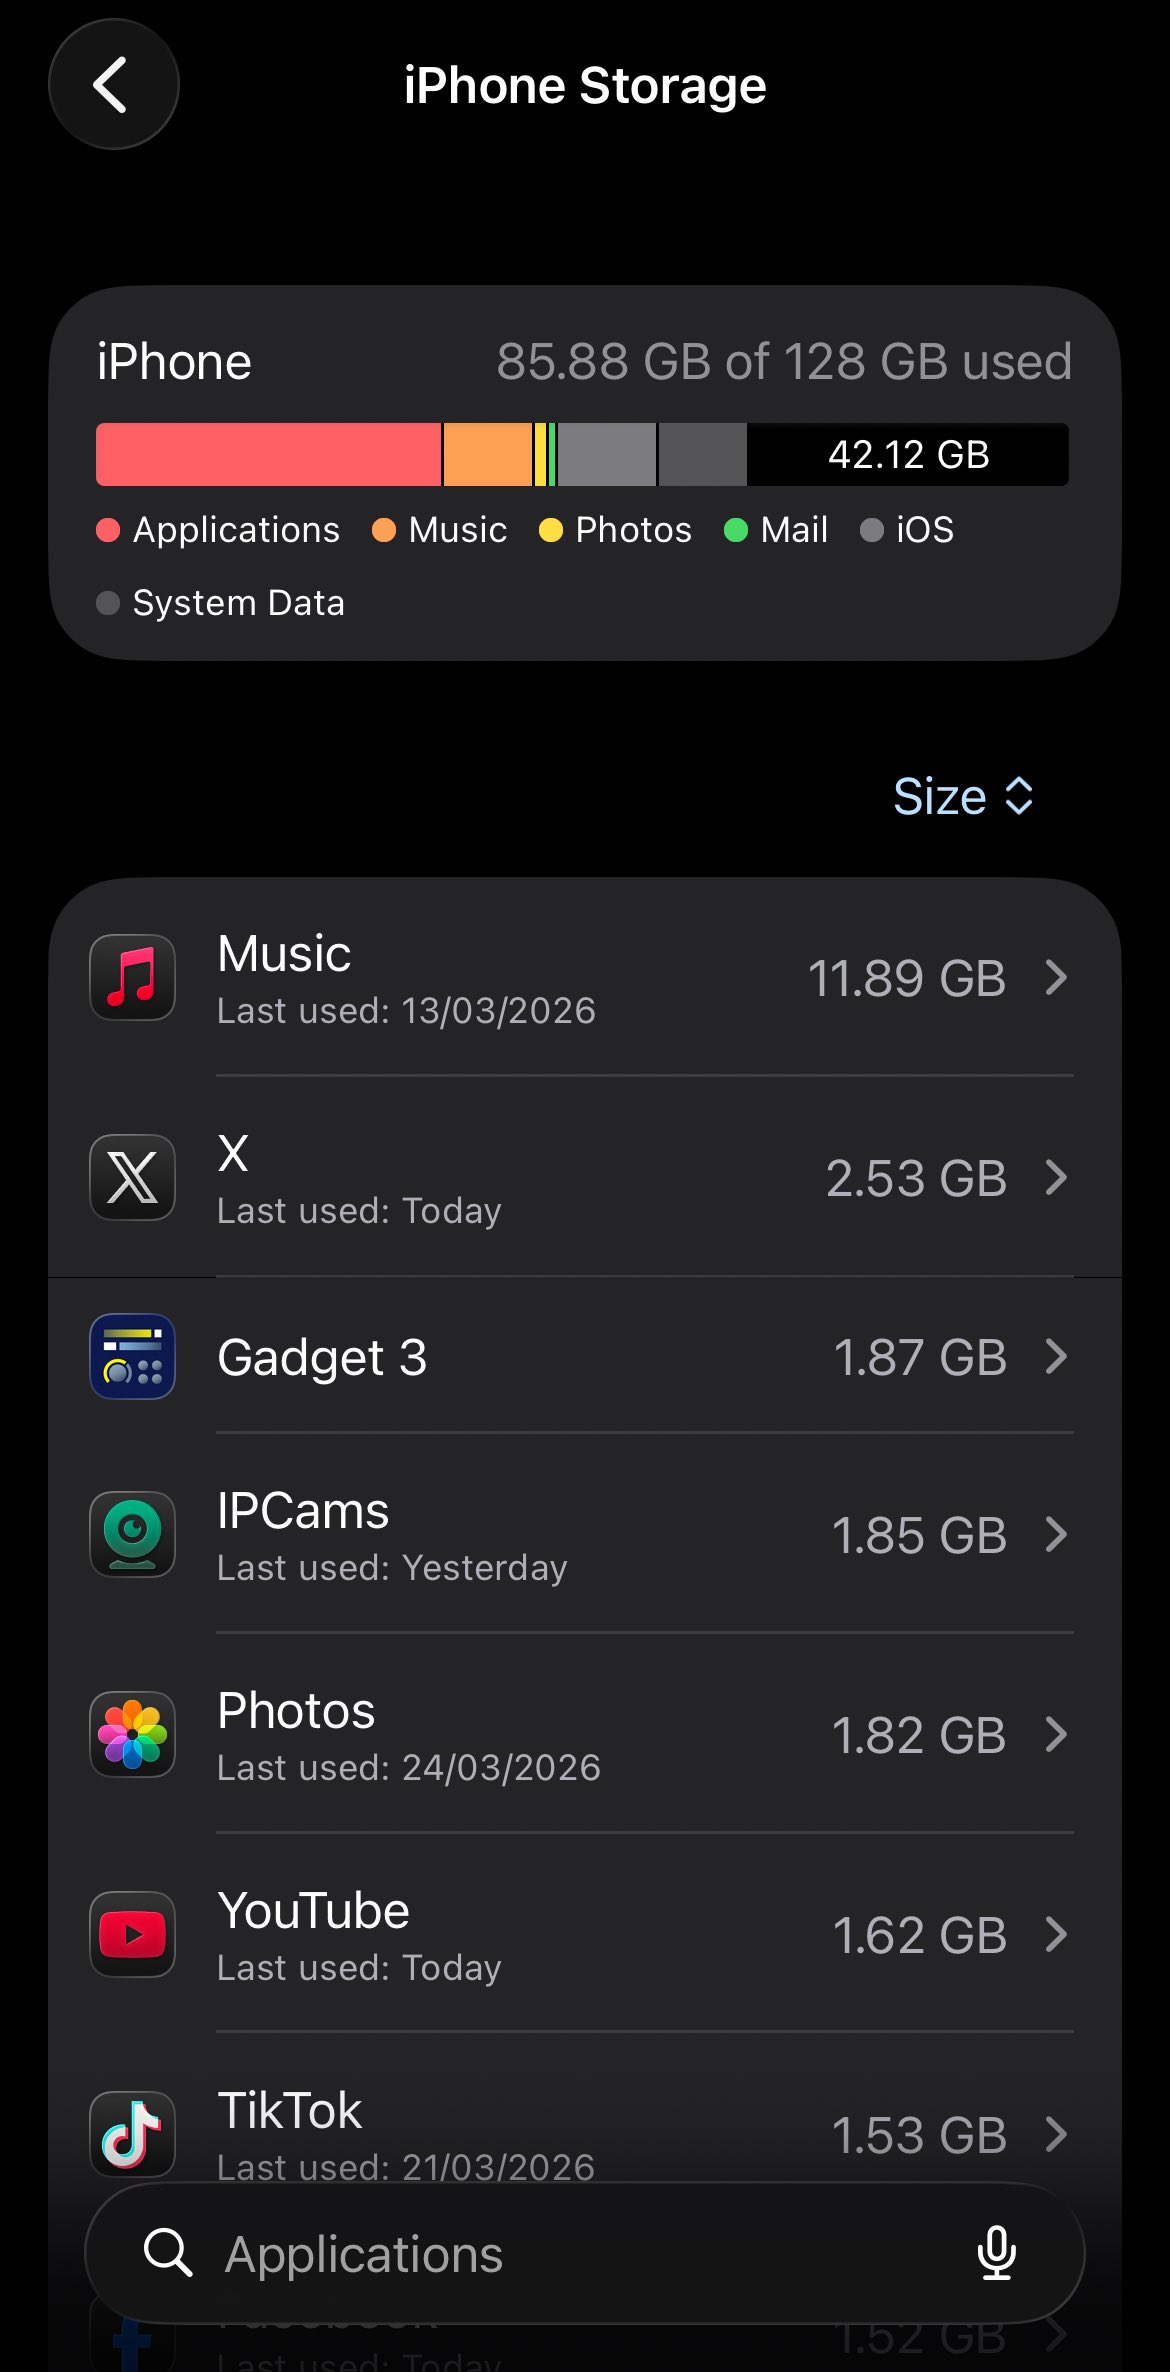1170x2372 pixels.
Task: Tap the microphone dictation icon
Action: point(996,2253)
